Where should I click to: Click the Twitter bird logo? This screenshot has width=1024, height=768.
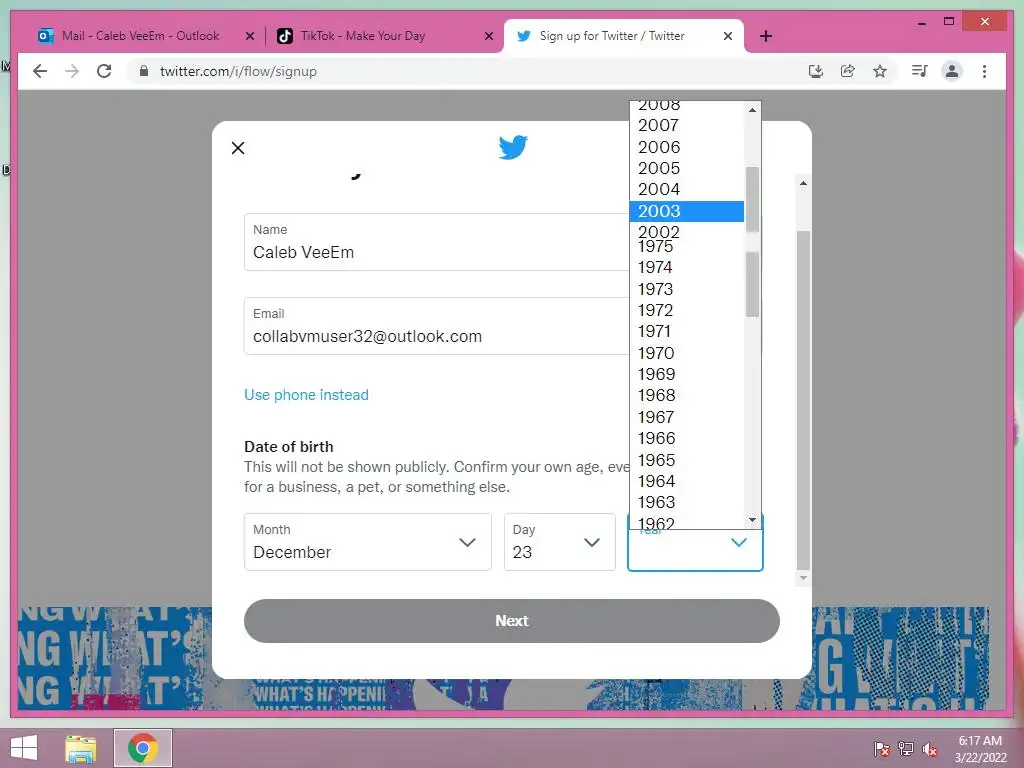[x=513, y=147]
